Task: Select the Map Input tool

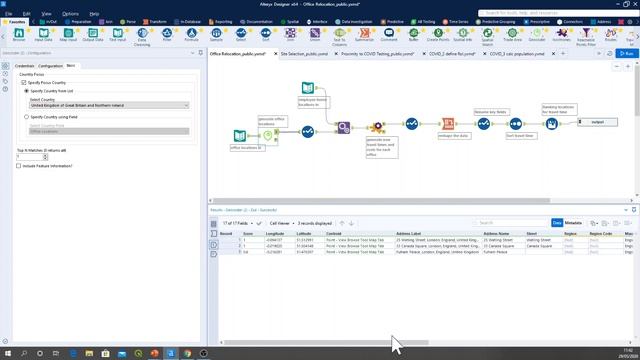Action: (68, 34)
